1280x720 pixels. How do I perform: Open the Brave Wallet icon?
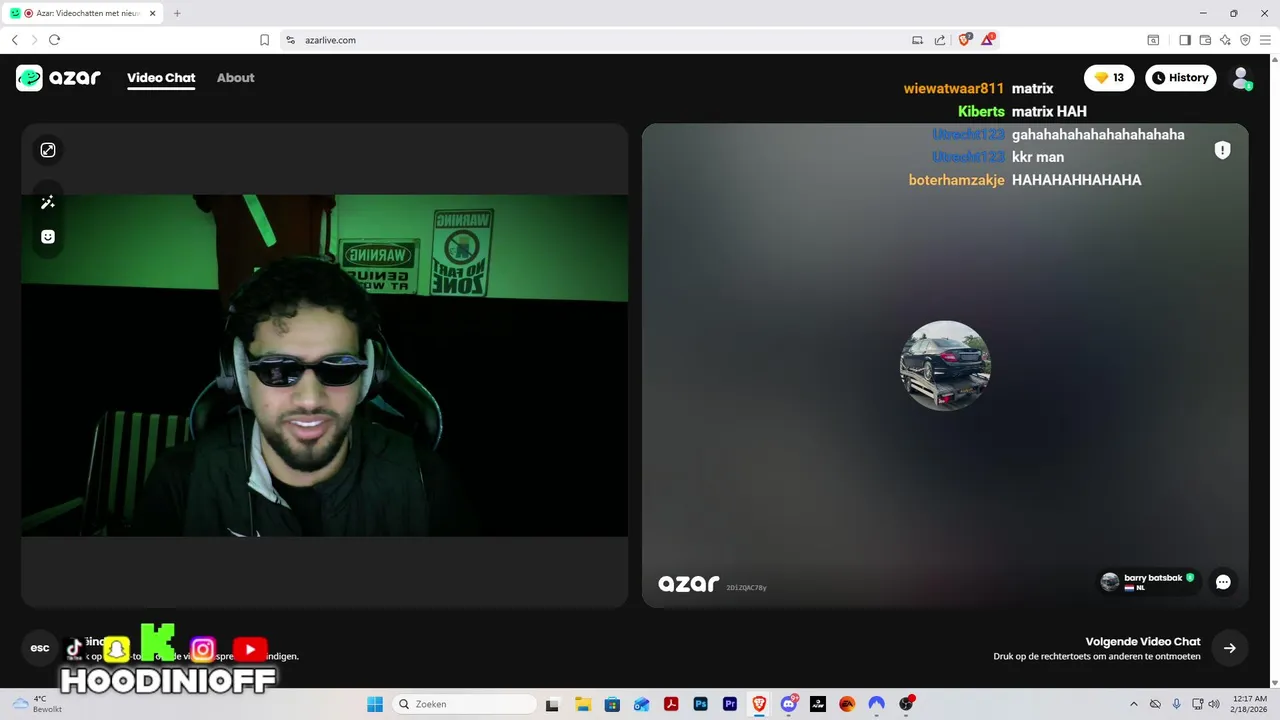[1205, 40]
